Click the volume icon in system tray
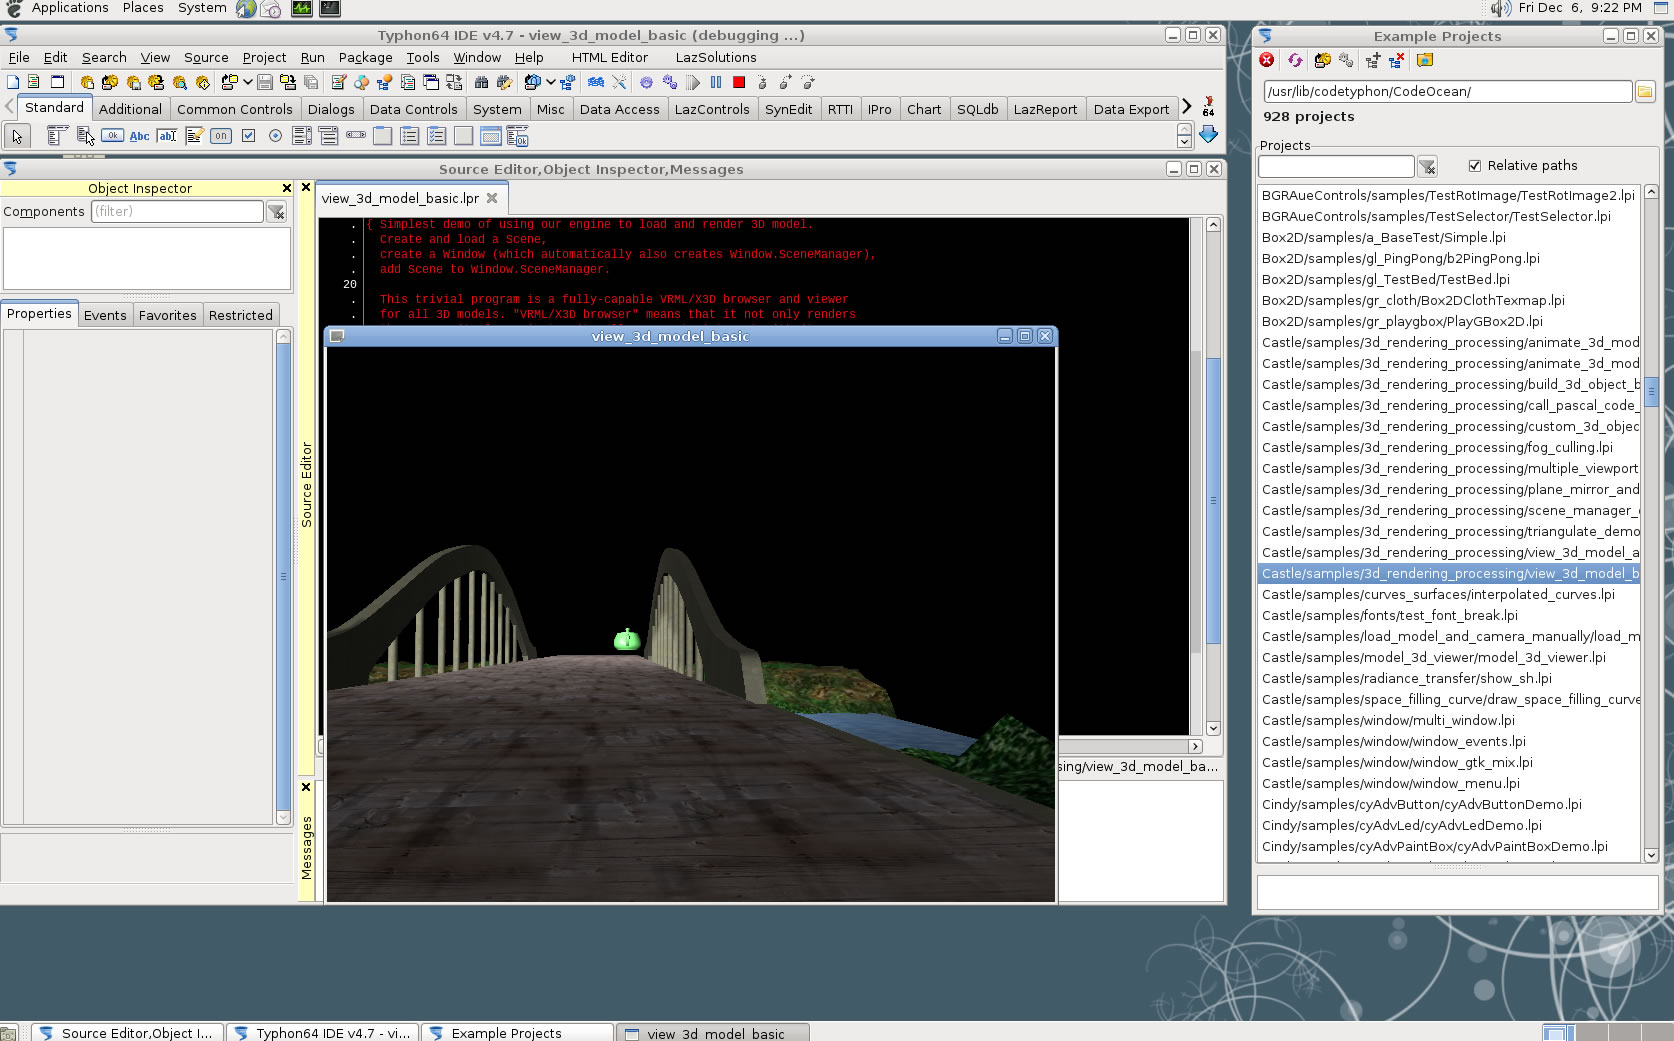 (1501, 8)
